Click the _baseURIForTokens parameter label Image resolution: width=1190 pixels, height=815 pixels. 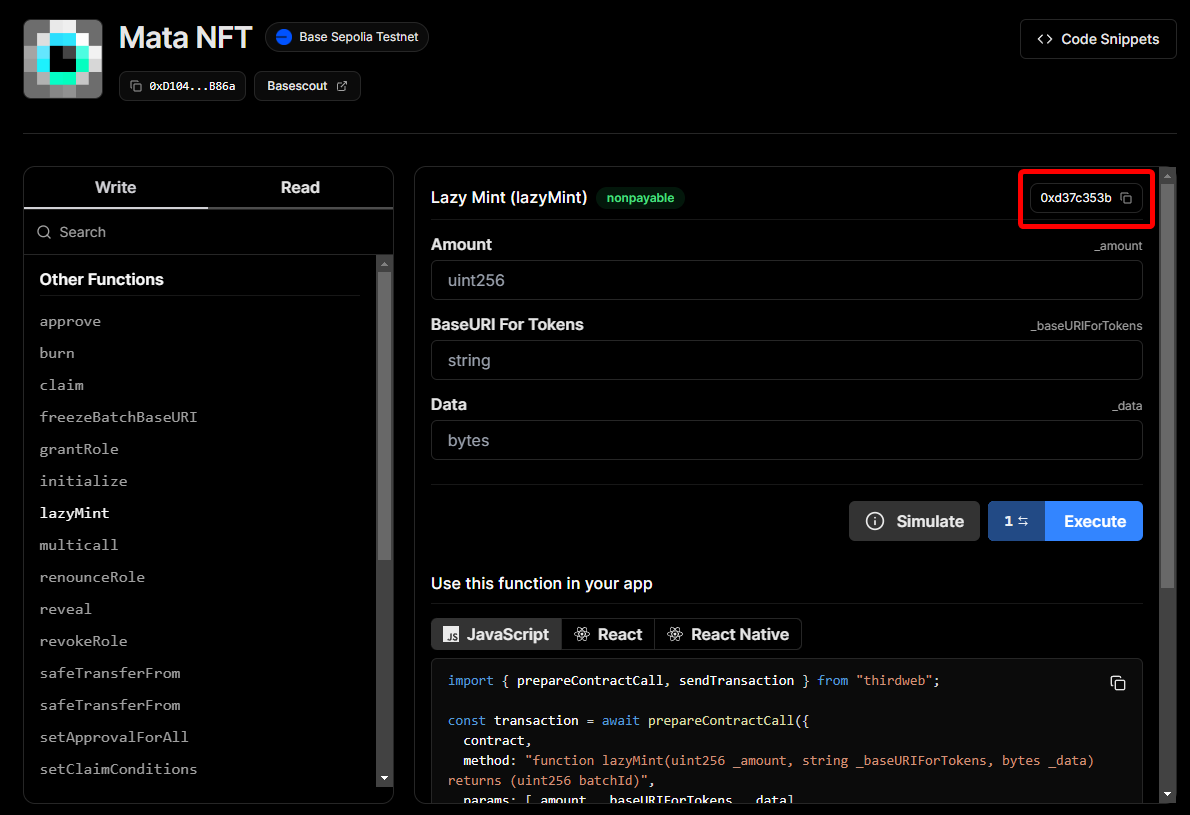[1086, 326]
